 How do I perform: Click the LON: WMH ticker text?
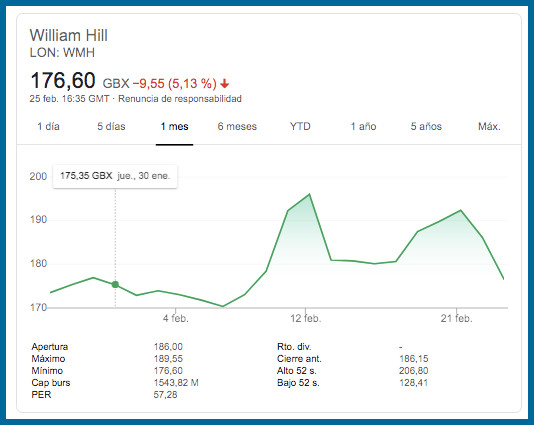point(62,53)
